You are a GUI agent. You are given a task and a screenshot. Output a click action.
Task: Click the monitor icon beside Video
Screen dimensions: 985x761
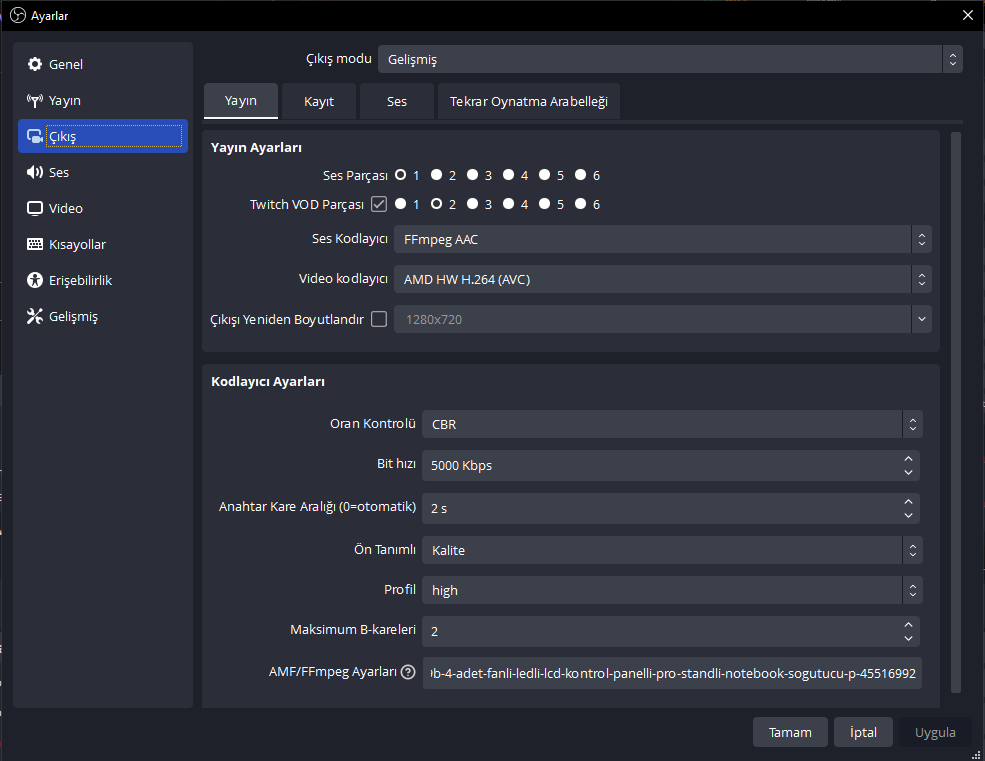pyautogui.click(x=35, y=209)
